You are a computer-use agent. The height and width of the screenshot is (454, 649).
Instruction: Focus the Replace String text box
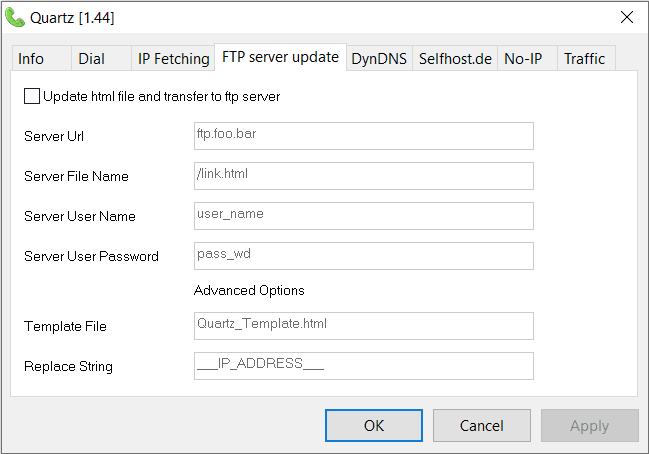tap(363, 366)
